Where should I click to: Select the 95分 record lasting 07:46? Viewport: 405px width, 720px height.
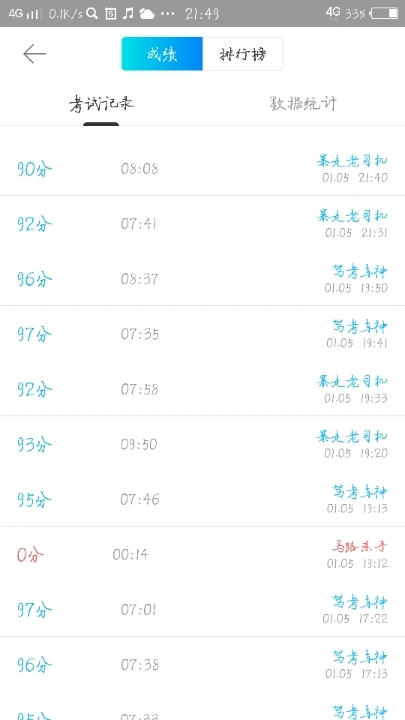[202, 499]
